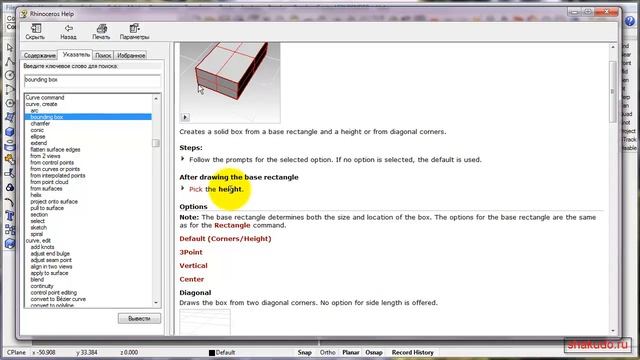Open the 3Point option link
Image resolution: width=640 pixels, height=360 pixels.
[191, 252]
